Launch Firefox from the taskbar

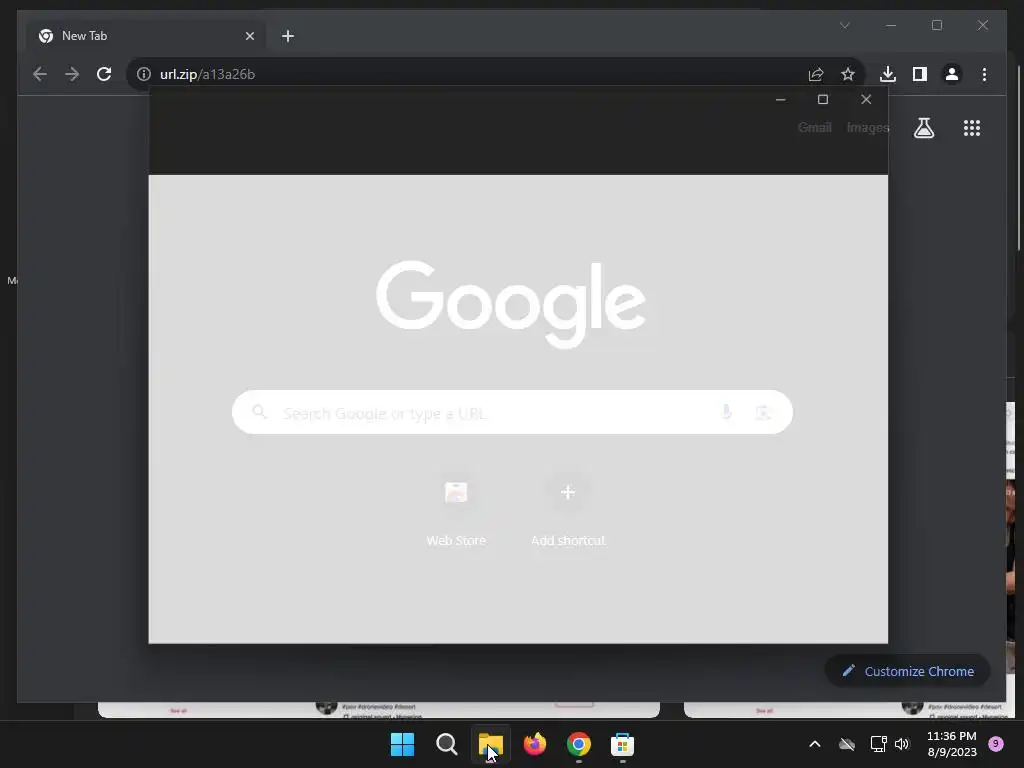point(535,744)
